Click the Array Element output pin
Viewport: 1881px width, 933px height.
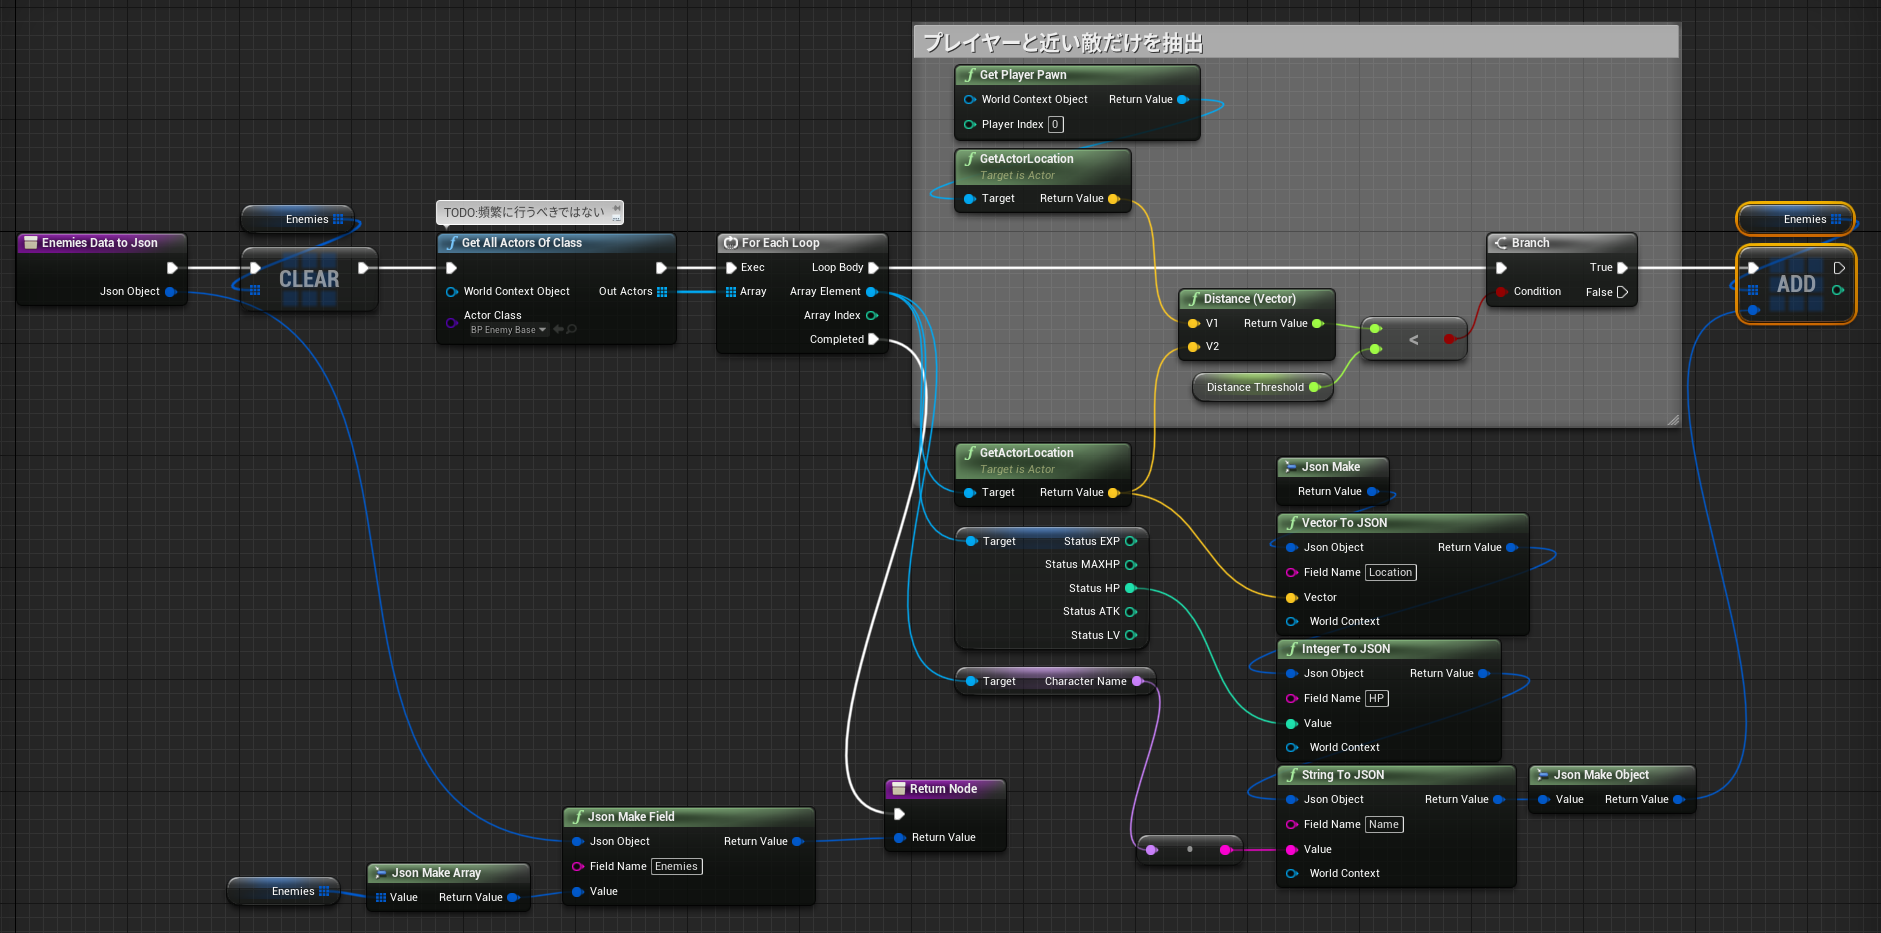pyautogui.click(x=871, y=292)
